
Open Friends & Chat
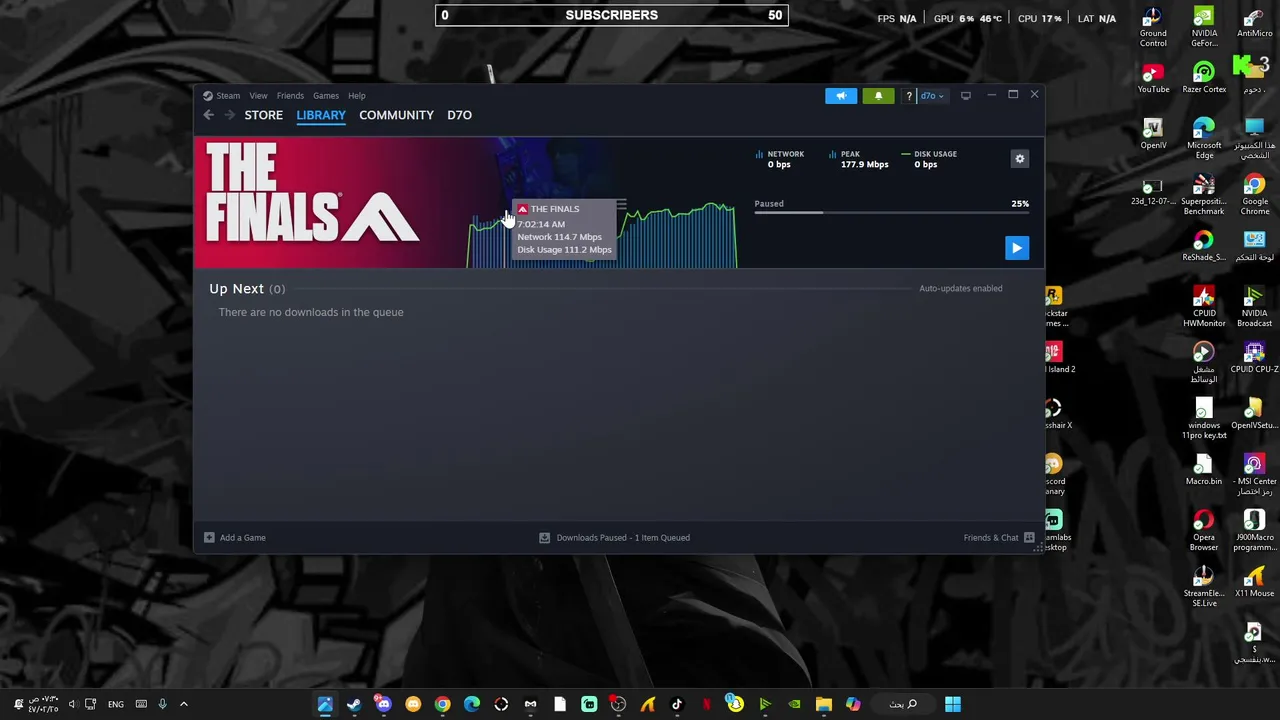999,538
